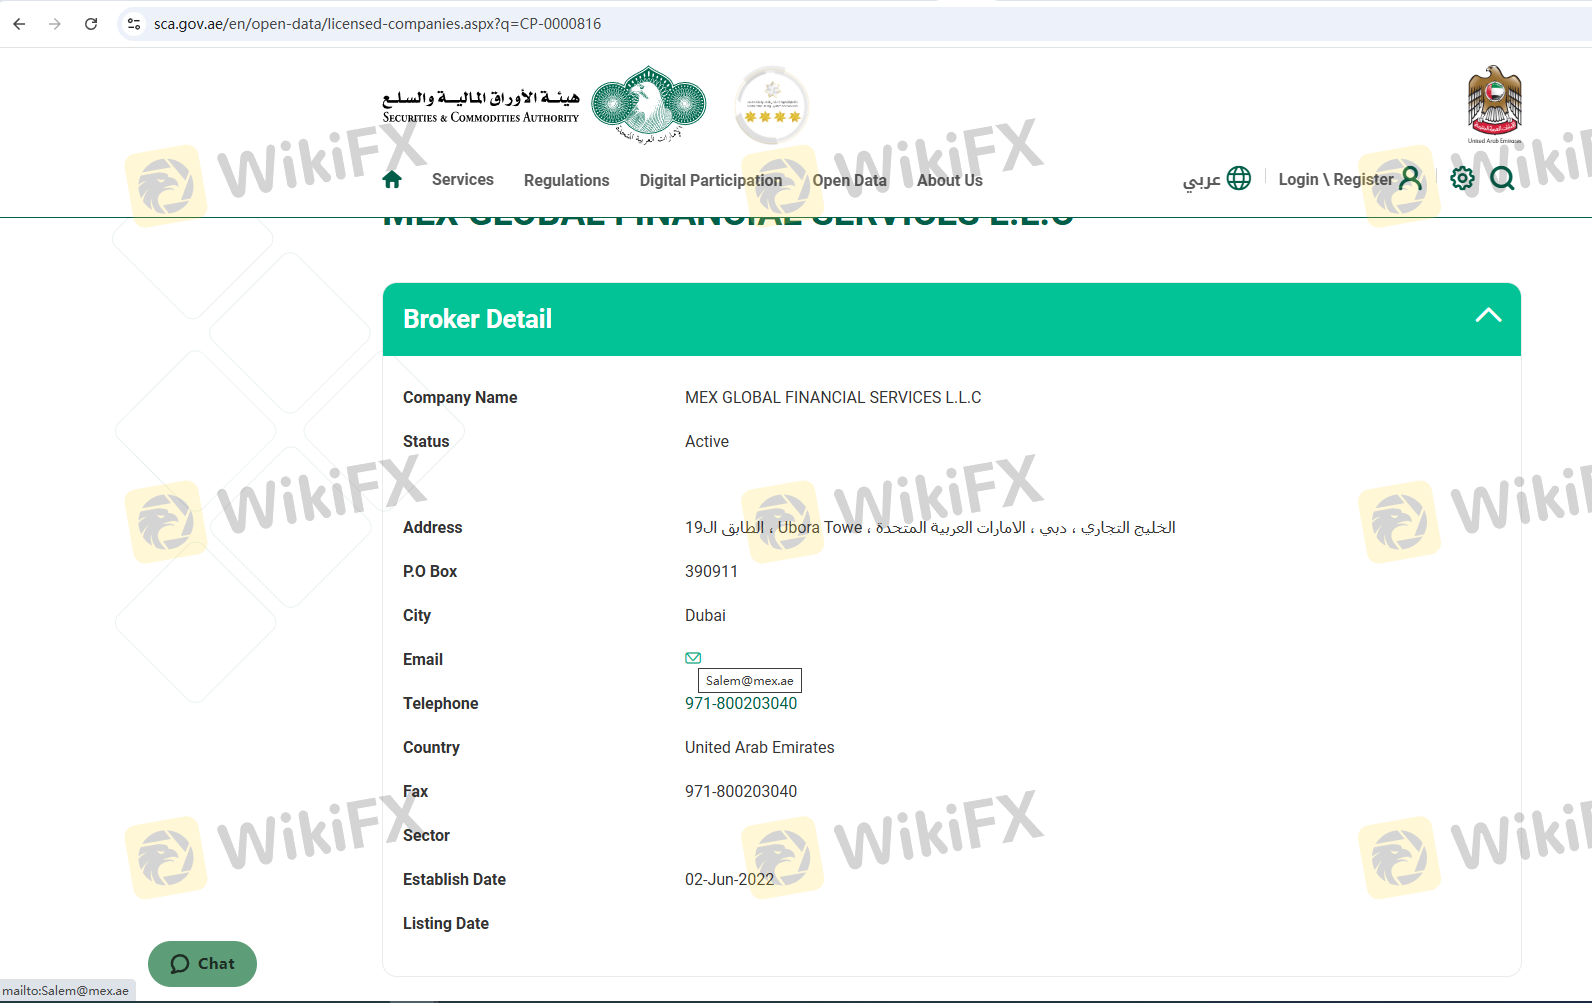Click the Login \ Register link
Viewport: 1592px width, 1003px height.
click(1335, 179)
